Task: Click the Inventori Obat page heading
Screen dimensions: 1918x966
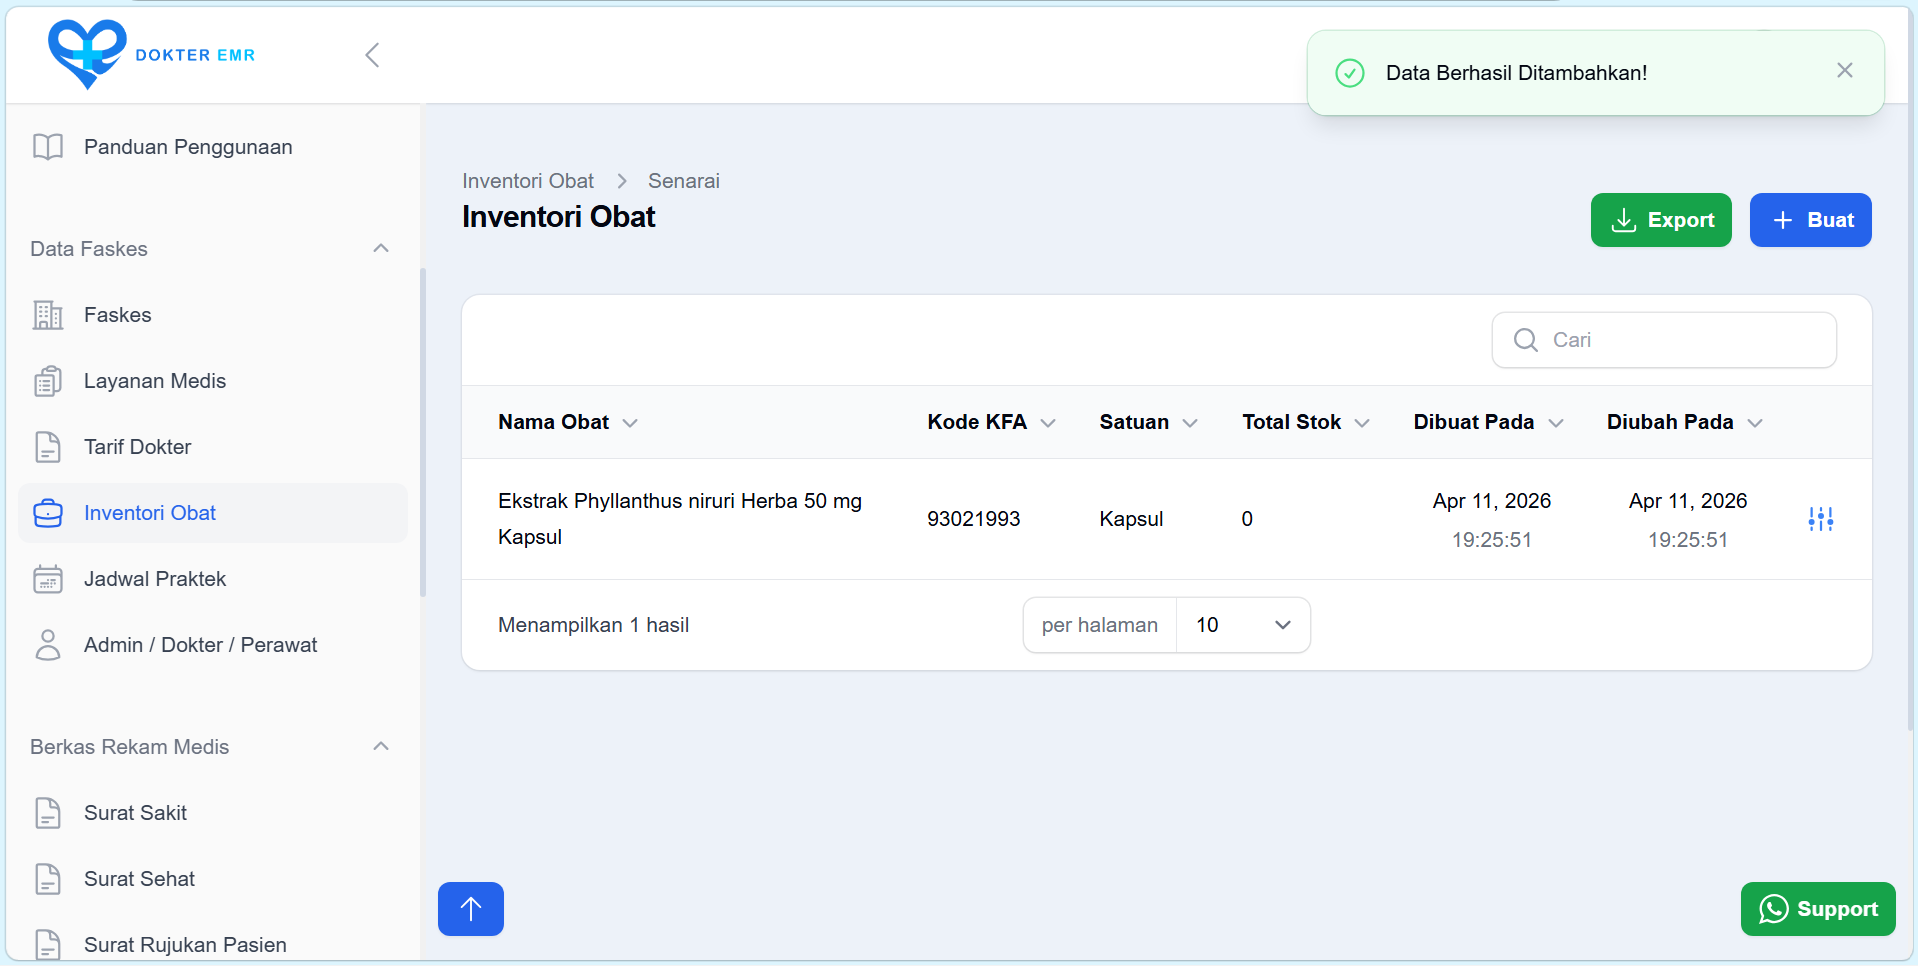Action: [558, 217]
